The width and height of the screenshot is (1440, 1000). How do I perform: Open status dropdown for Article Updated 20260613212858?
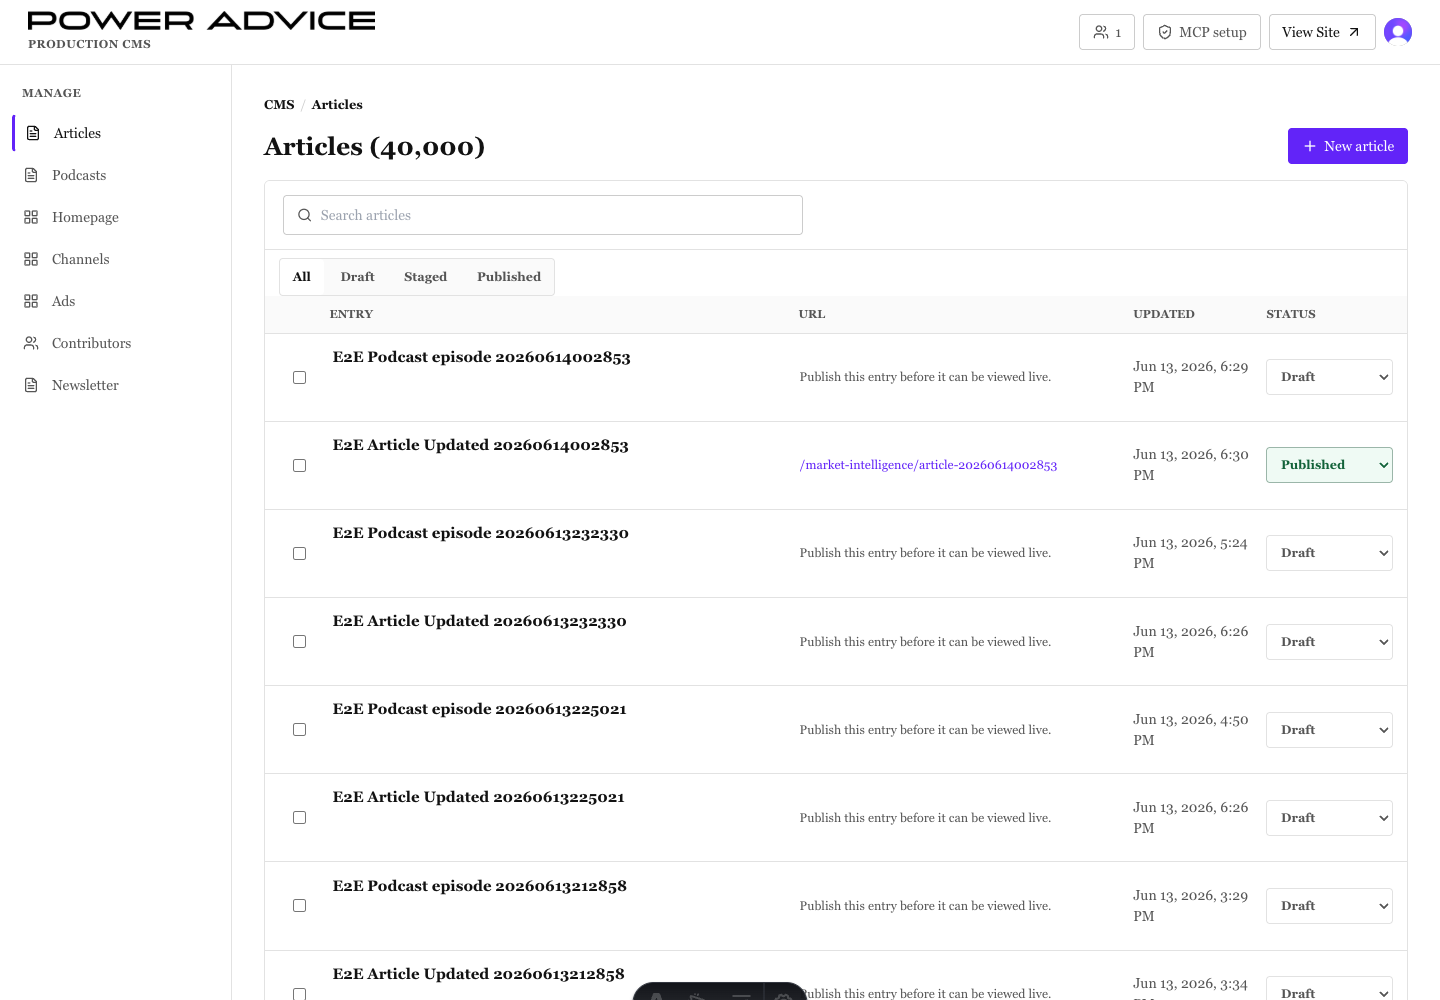coord(1329,988)
